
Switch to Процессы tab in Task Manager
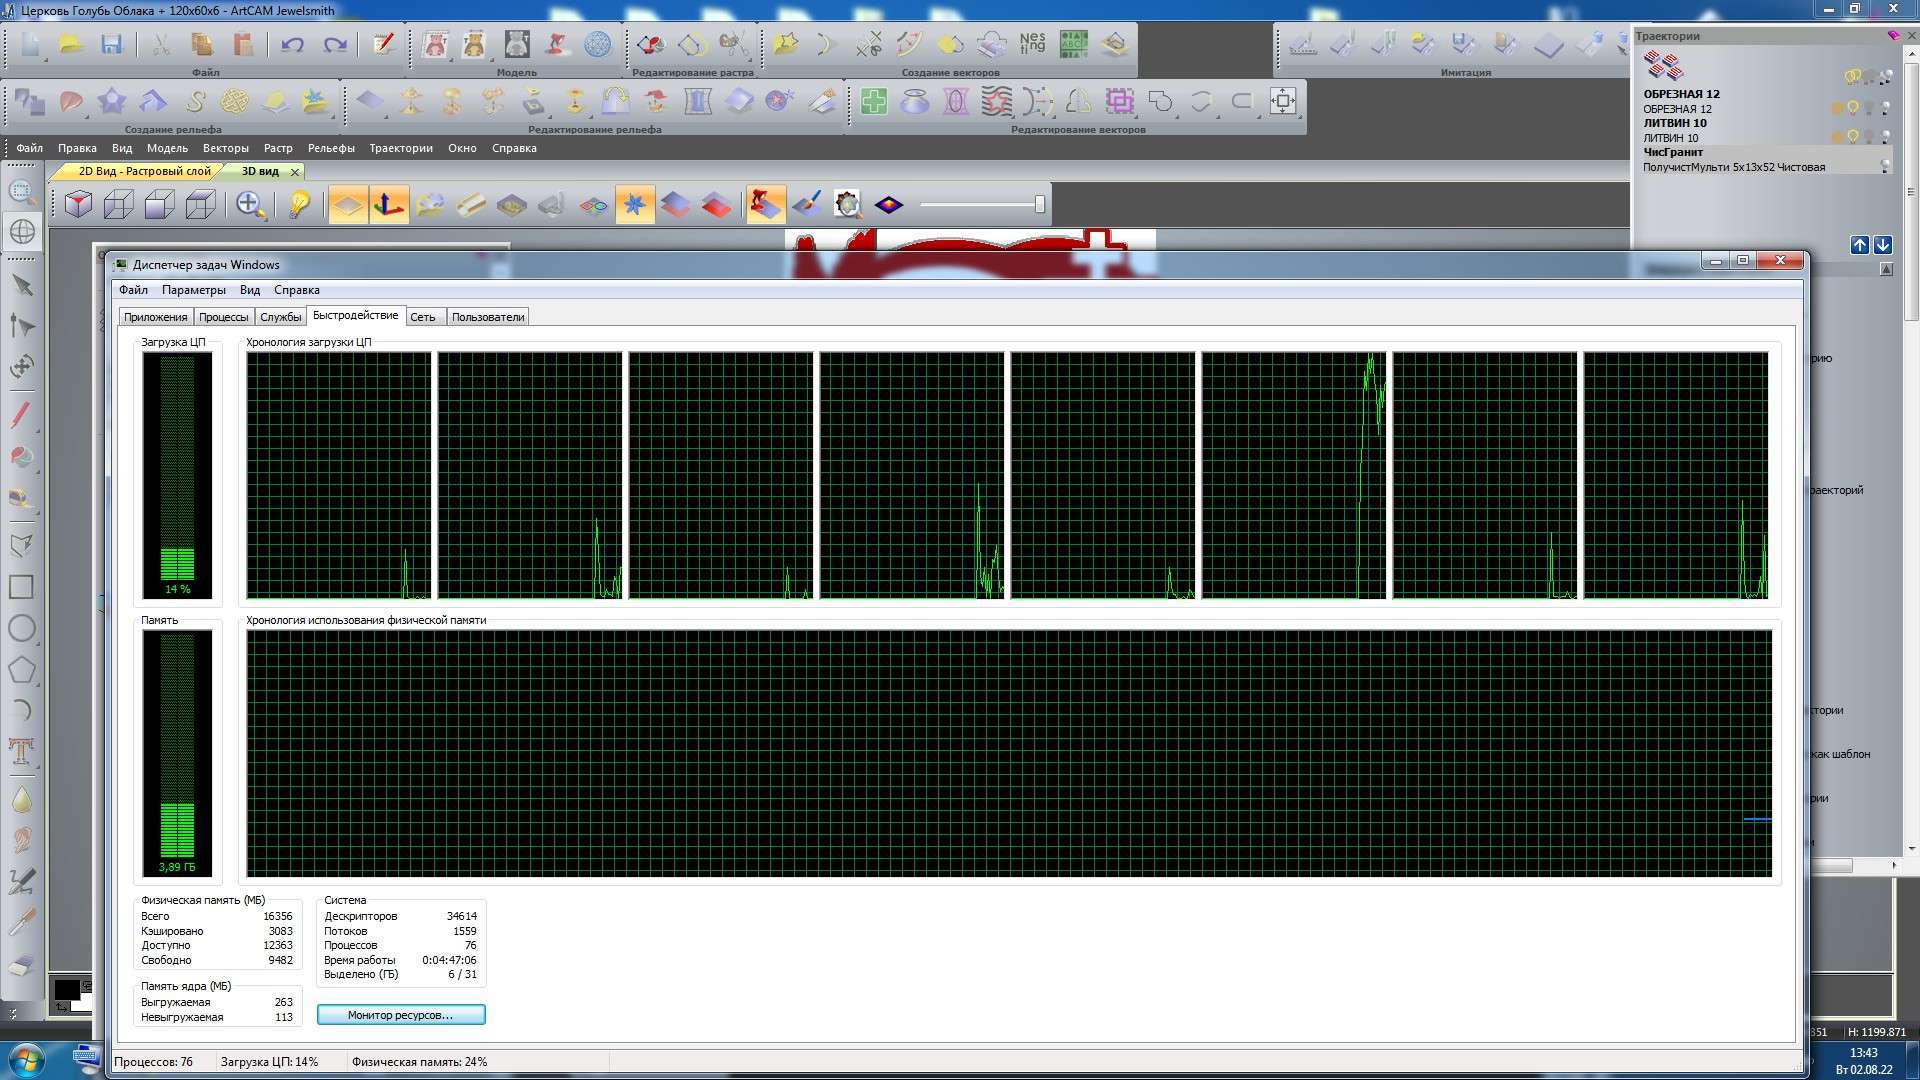pos(222,316)
